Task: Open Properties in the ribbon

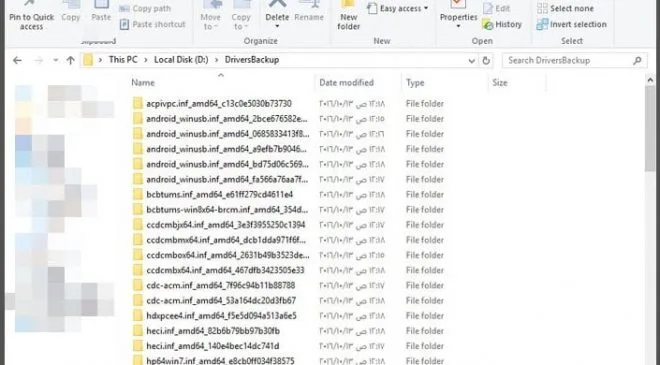Action: pos(458,11)
